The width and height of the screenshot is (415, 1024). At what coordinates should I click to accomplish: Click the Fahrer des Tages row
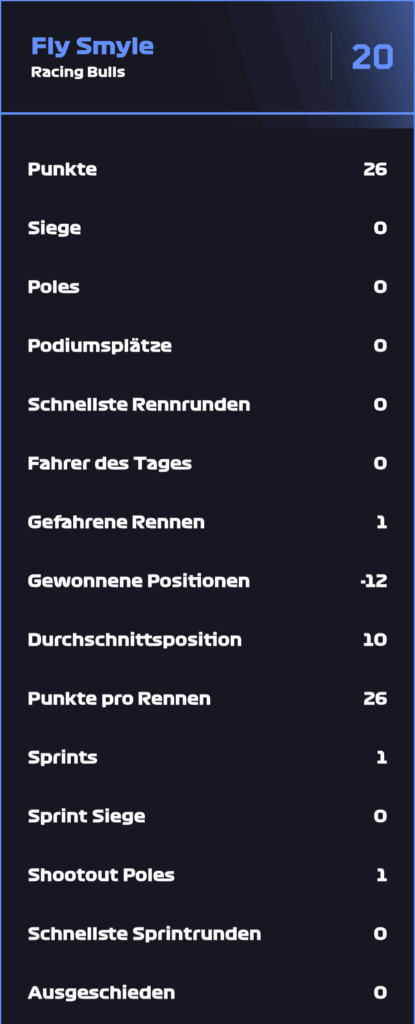(x=207, y=463)
